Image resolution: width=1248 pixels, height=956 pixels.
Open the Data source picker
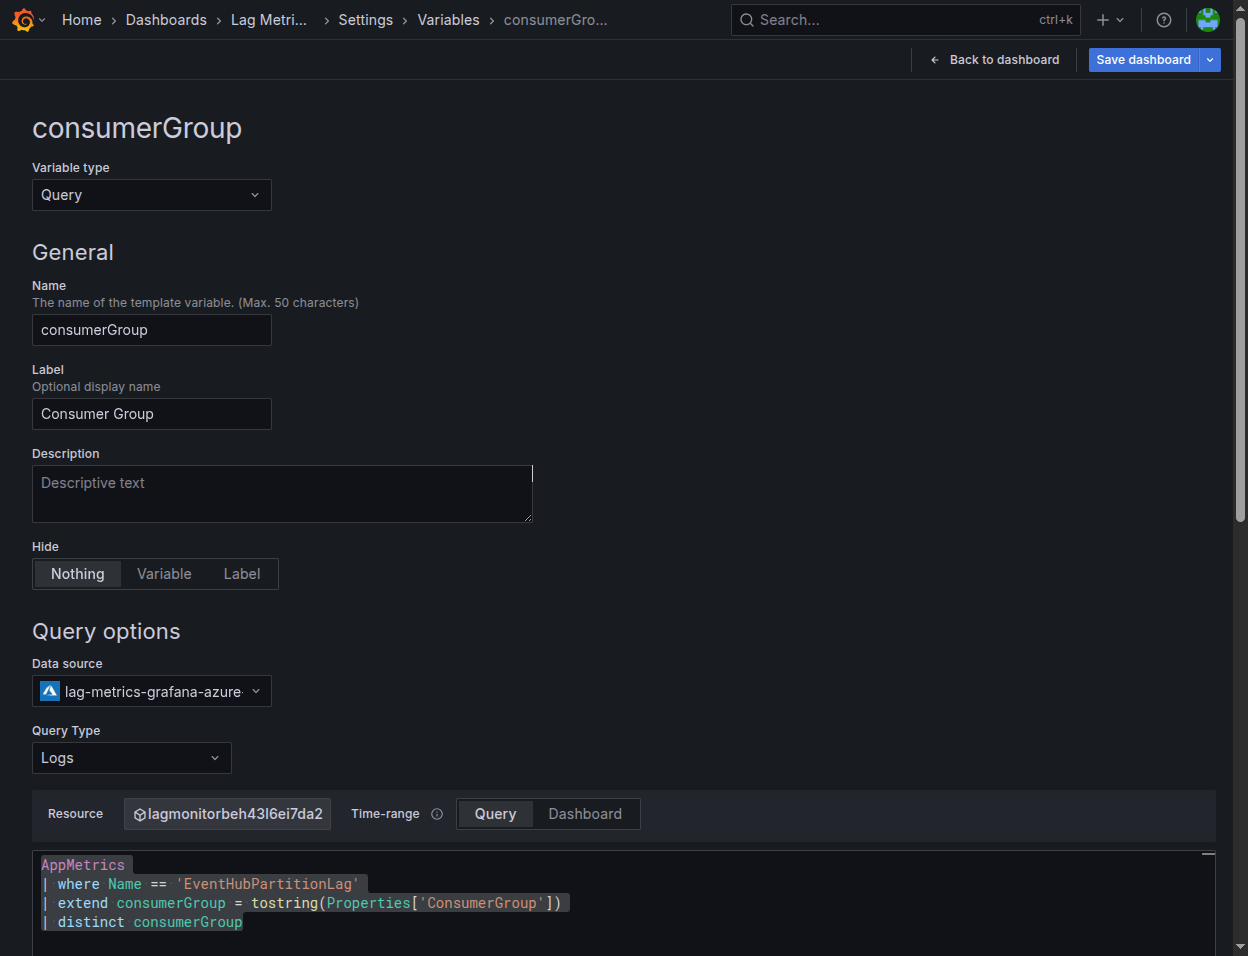(x=152, y=691)
